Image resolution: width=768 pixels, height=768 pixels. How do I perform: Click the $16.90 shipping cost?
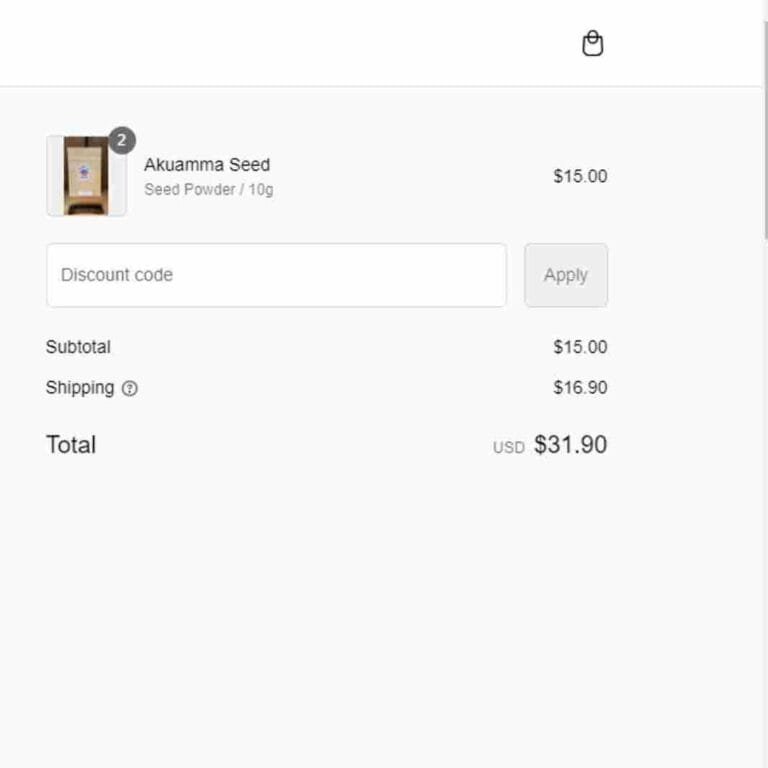click(580, 387)
